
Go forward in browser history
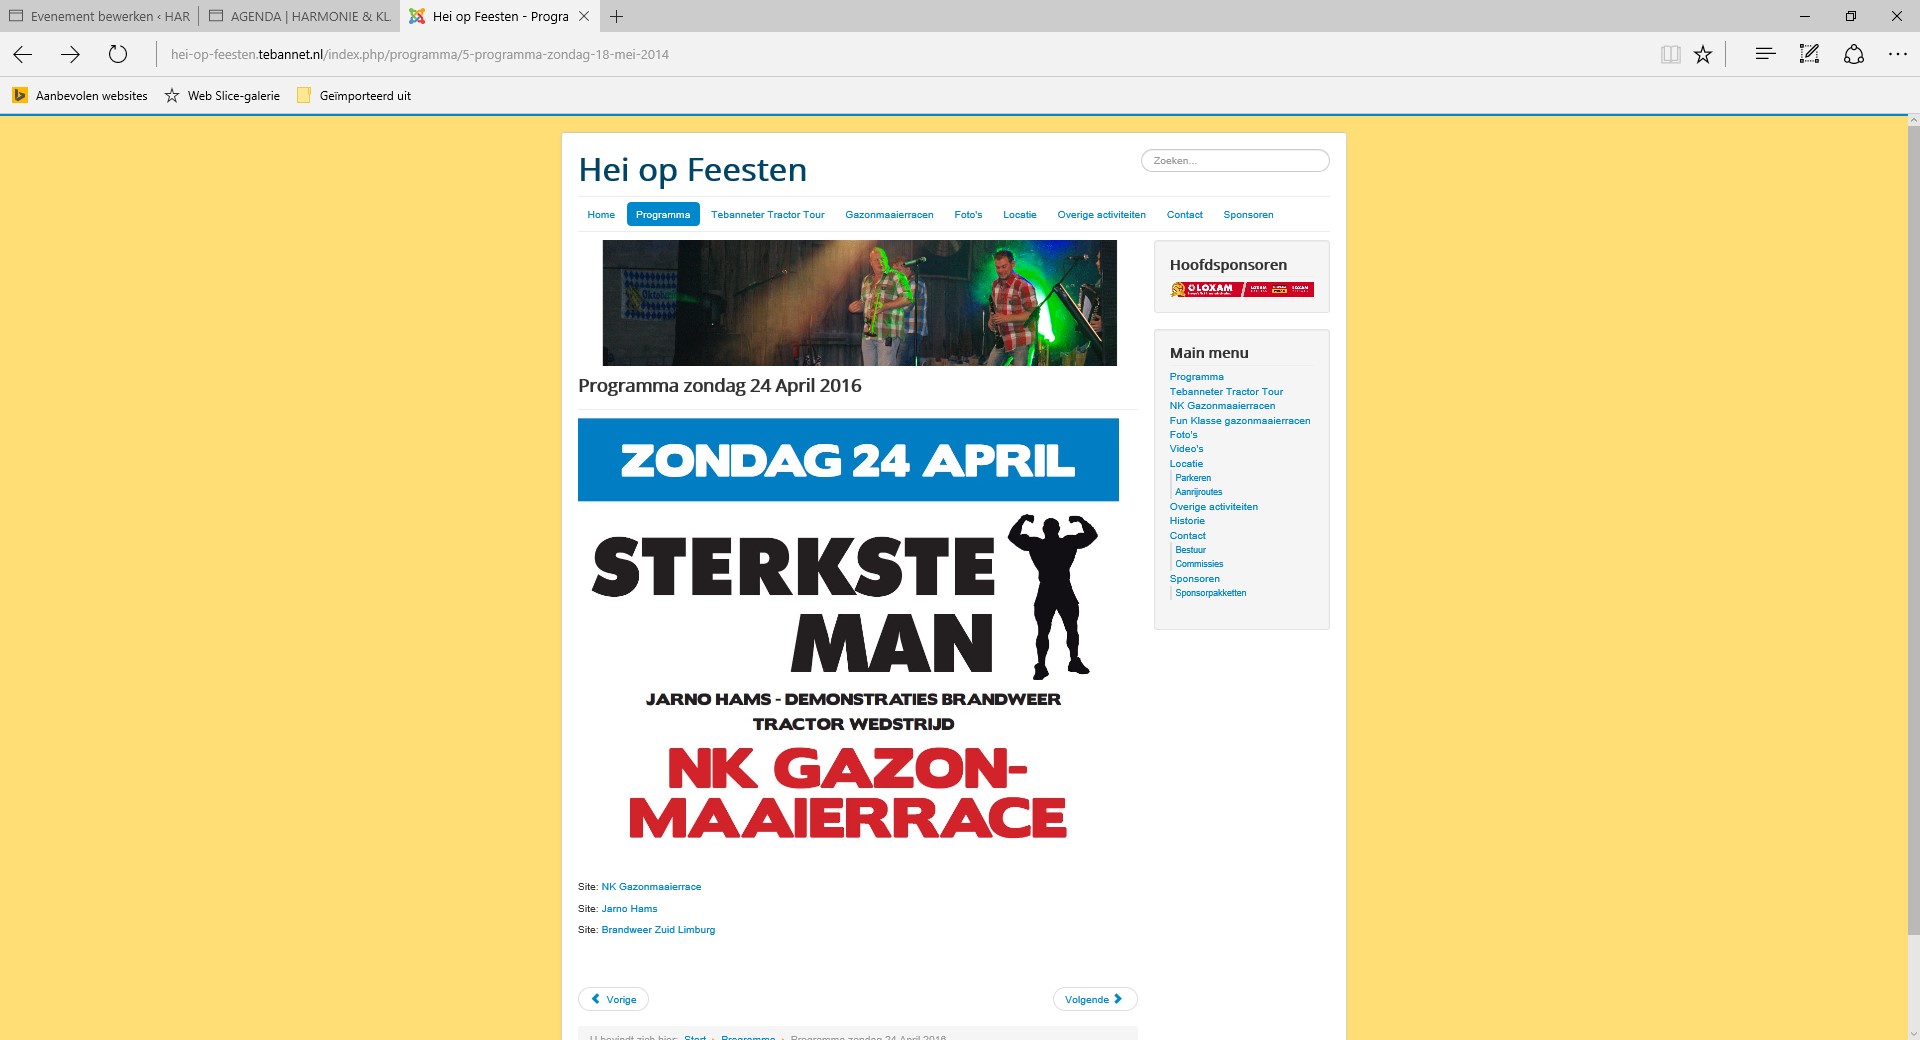[x=70, y=54]
